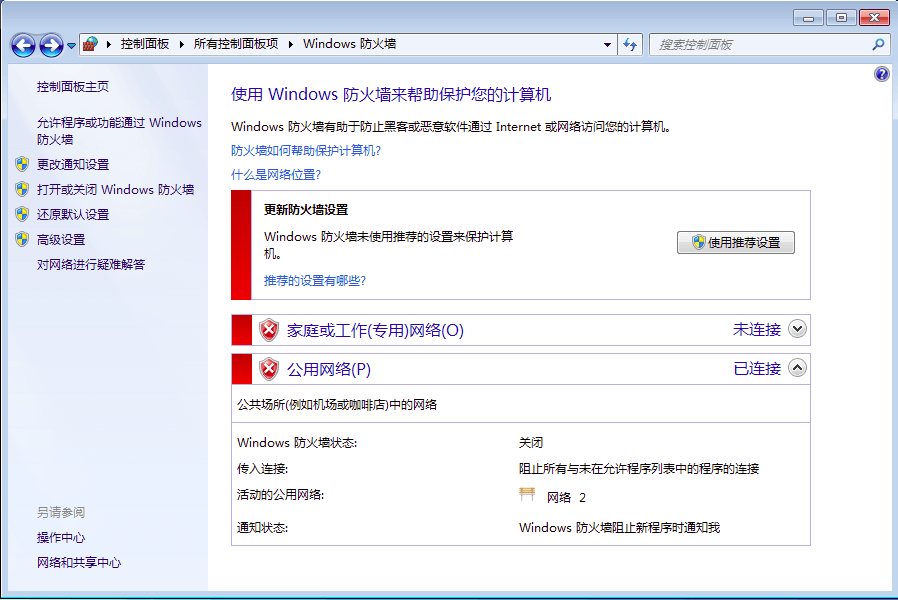This screenshot has height=600, width=898.
Task: Click 已连接 status text
Action: 757,368
